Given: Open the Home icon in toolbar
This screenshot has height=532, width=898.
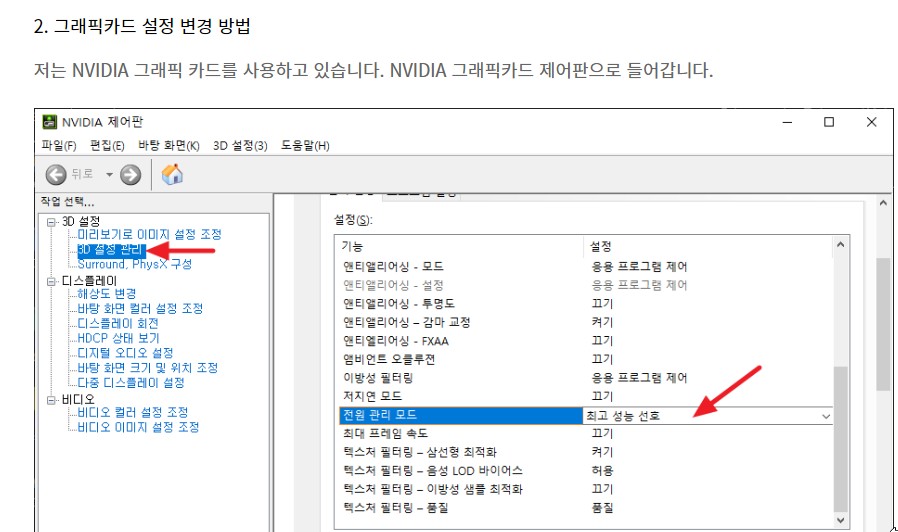Looking at the screenshot, I should pos(172,174).
